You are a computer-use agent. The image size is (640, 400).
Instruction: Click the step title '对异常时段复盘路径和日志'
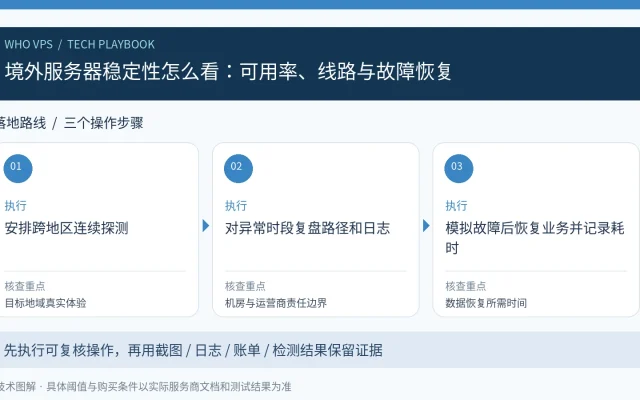pos(307,228)
